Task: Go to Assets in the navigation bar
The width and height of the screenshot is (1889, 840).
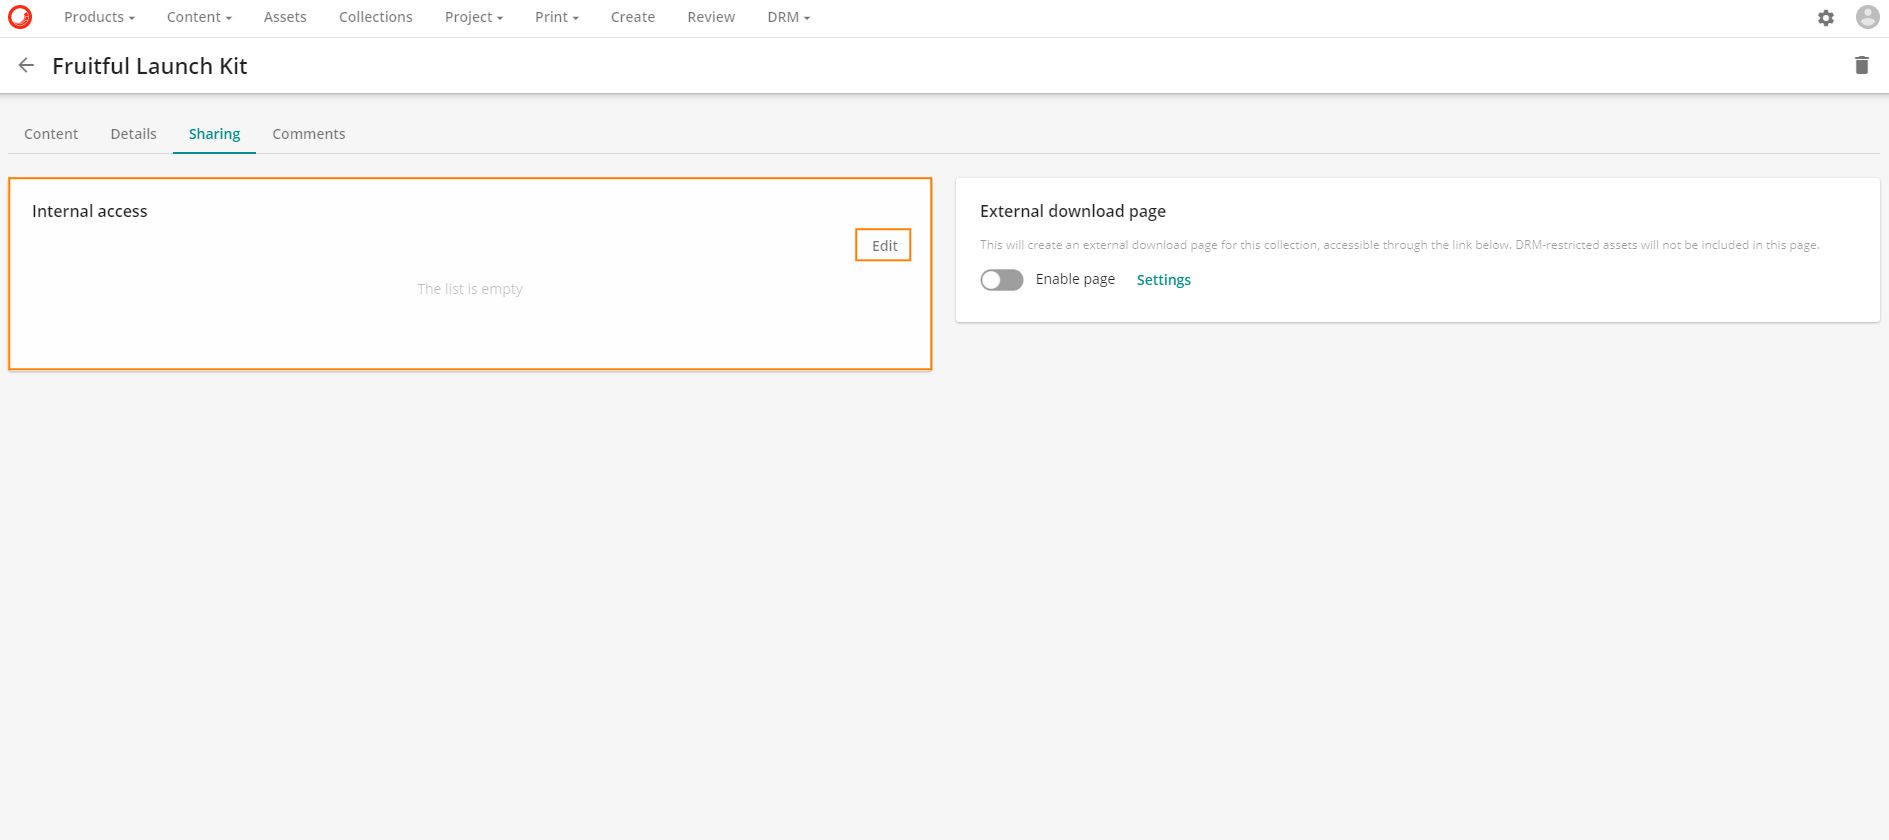Action: (285, 17)
